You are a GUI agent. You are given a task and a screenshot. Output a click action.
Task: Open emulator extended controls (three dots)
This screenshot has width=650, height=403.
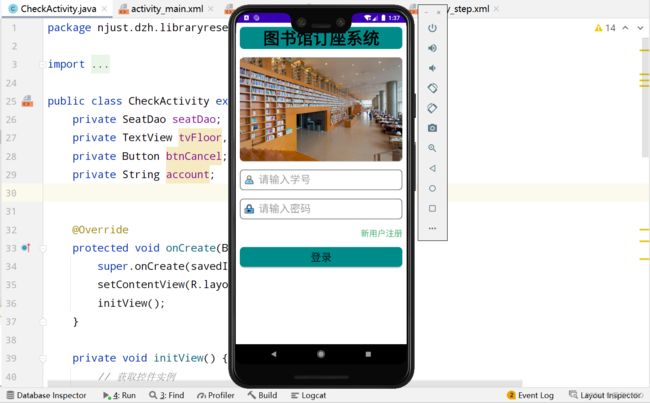(432, 228)
